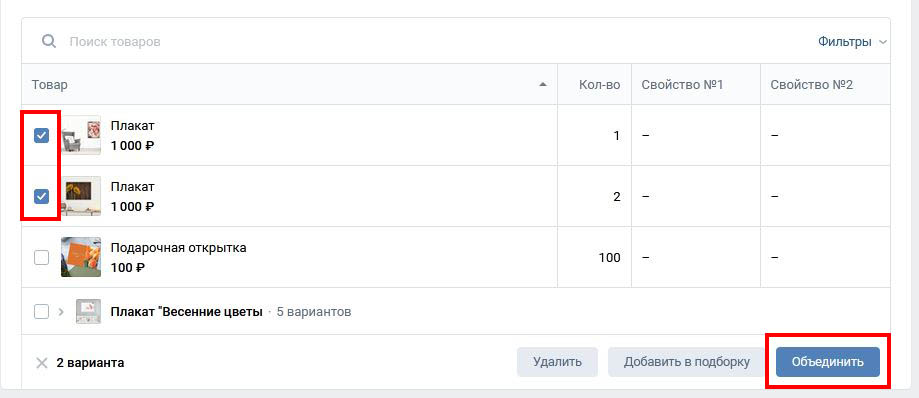The image size is (919, 398).
Task: Click Добавить в подборку button
Action: coord(687,362)
